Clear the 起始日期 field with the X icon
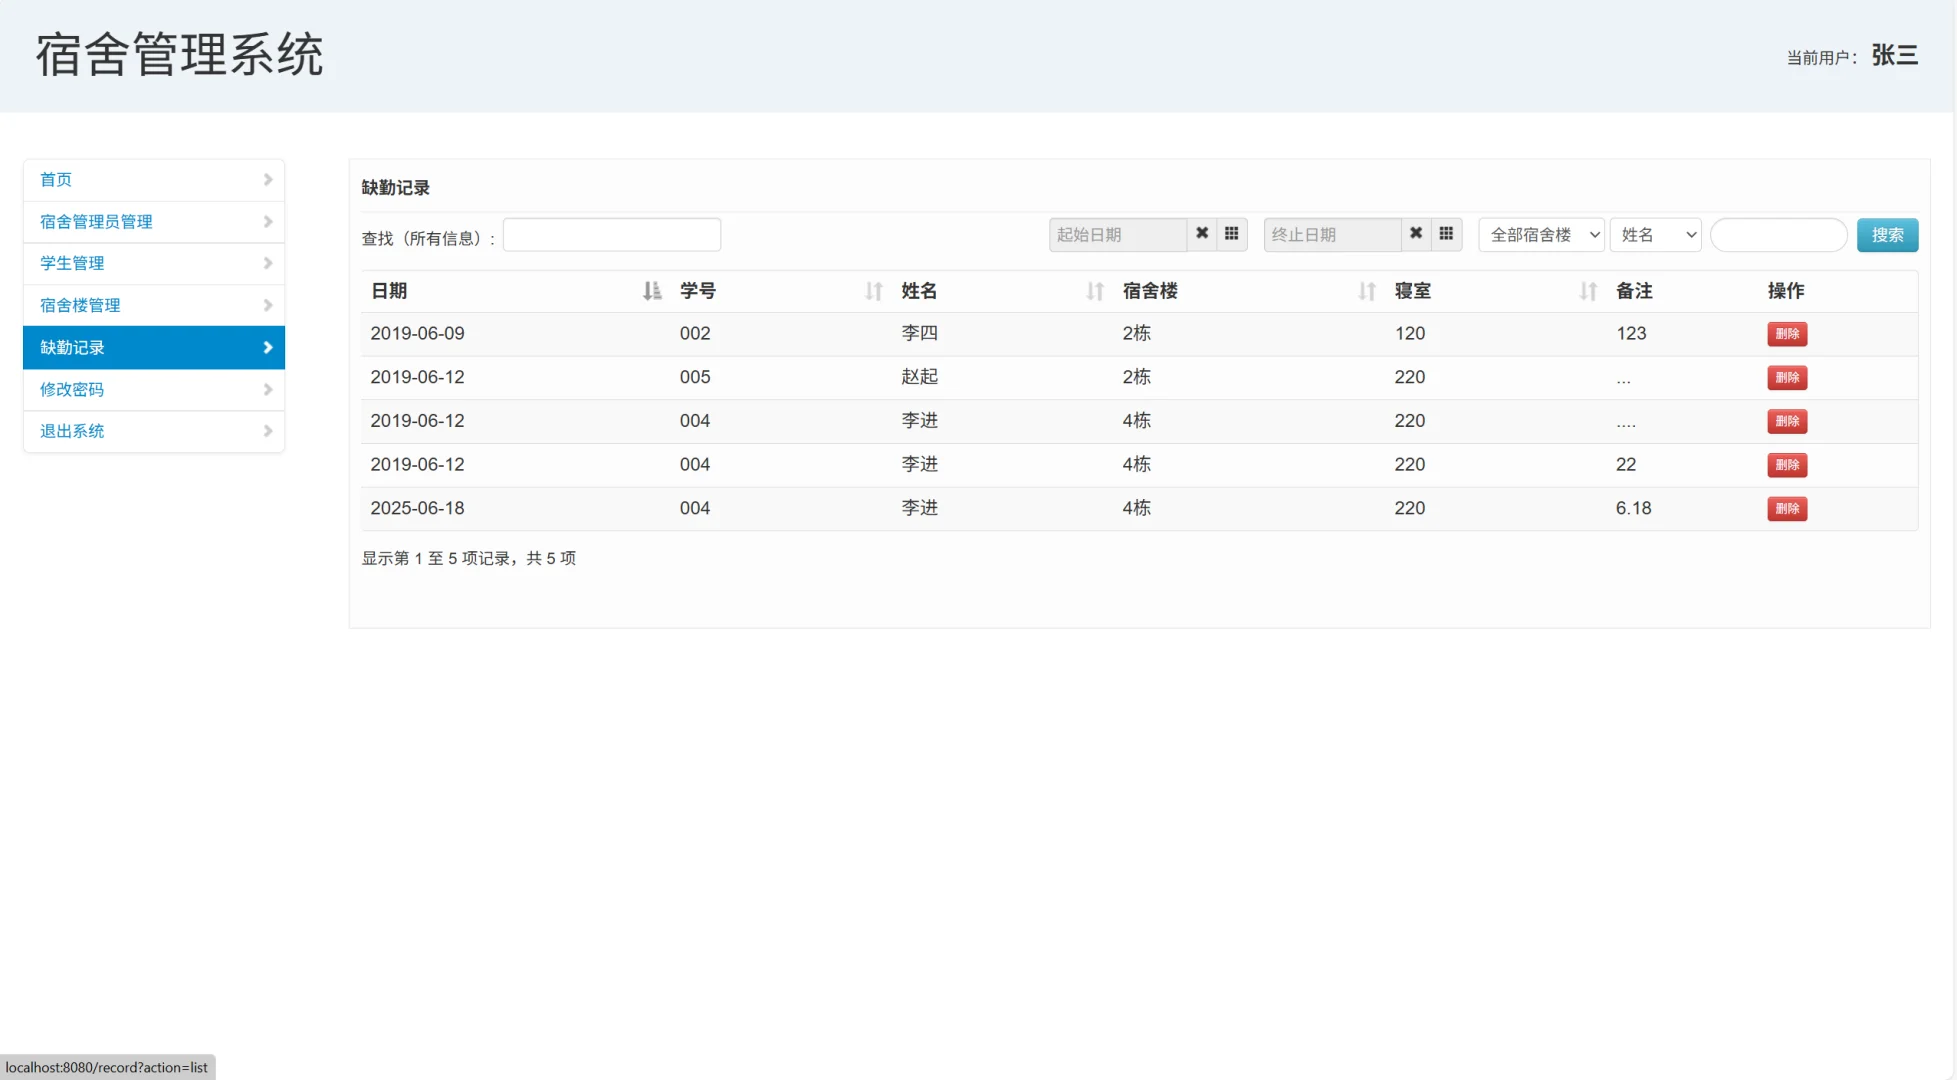 coord(1201,234)
